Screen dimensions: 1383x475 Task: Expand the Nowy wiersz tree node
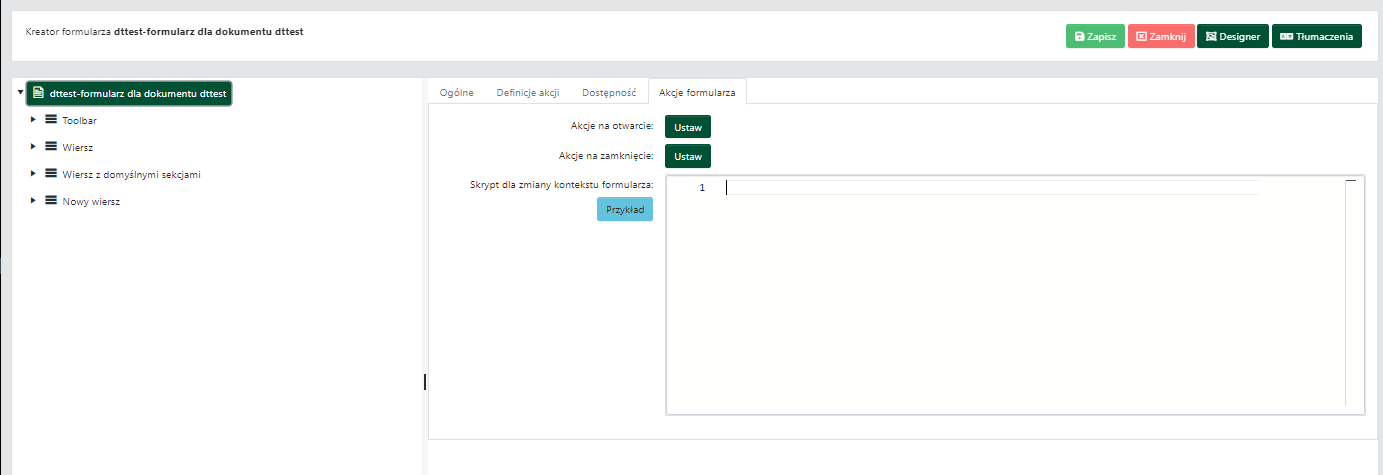[x=33, y=201]
